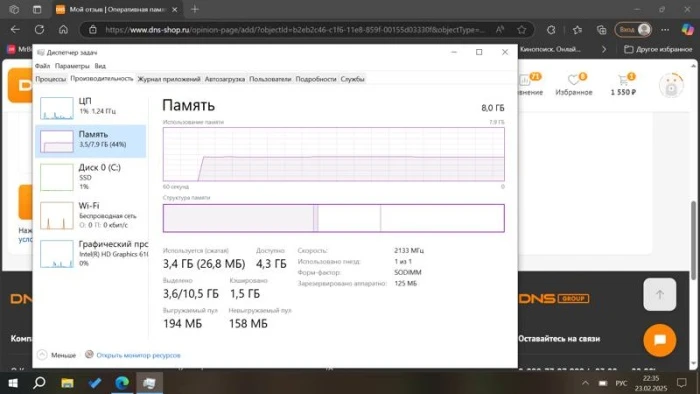Screen dimensions: 700x394
Task: Click the memory composition bar
Action: tap(333, 218)
